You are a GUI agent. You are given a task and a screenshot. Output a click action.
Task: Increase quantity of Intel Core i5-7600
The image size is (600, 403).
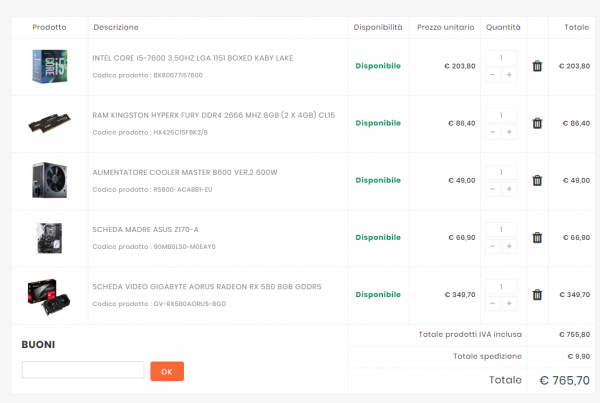tap(509, 75)
